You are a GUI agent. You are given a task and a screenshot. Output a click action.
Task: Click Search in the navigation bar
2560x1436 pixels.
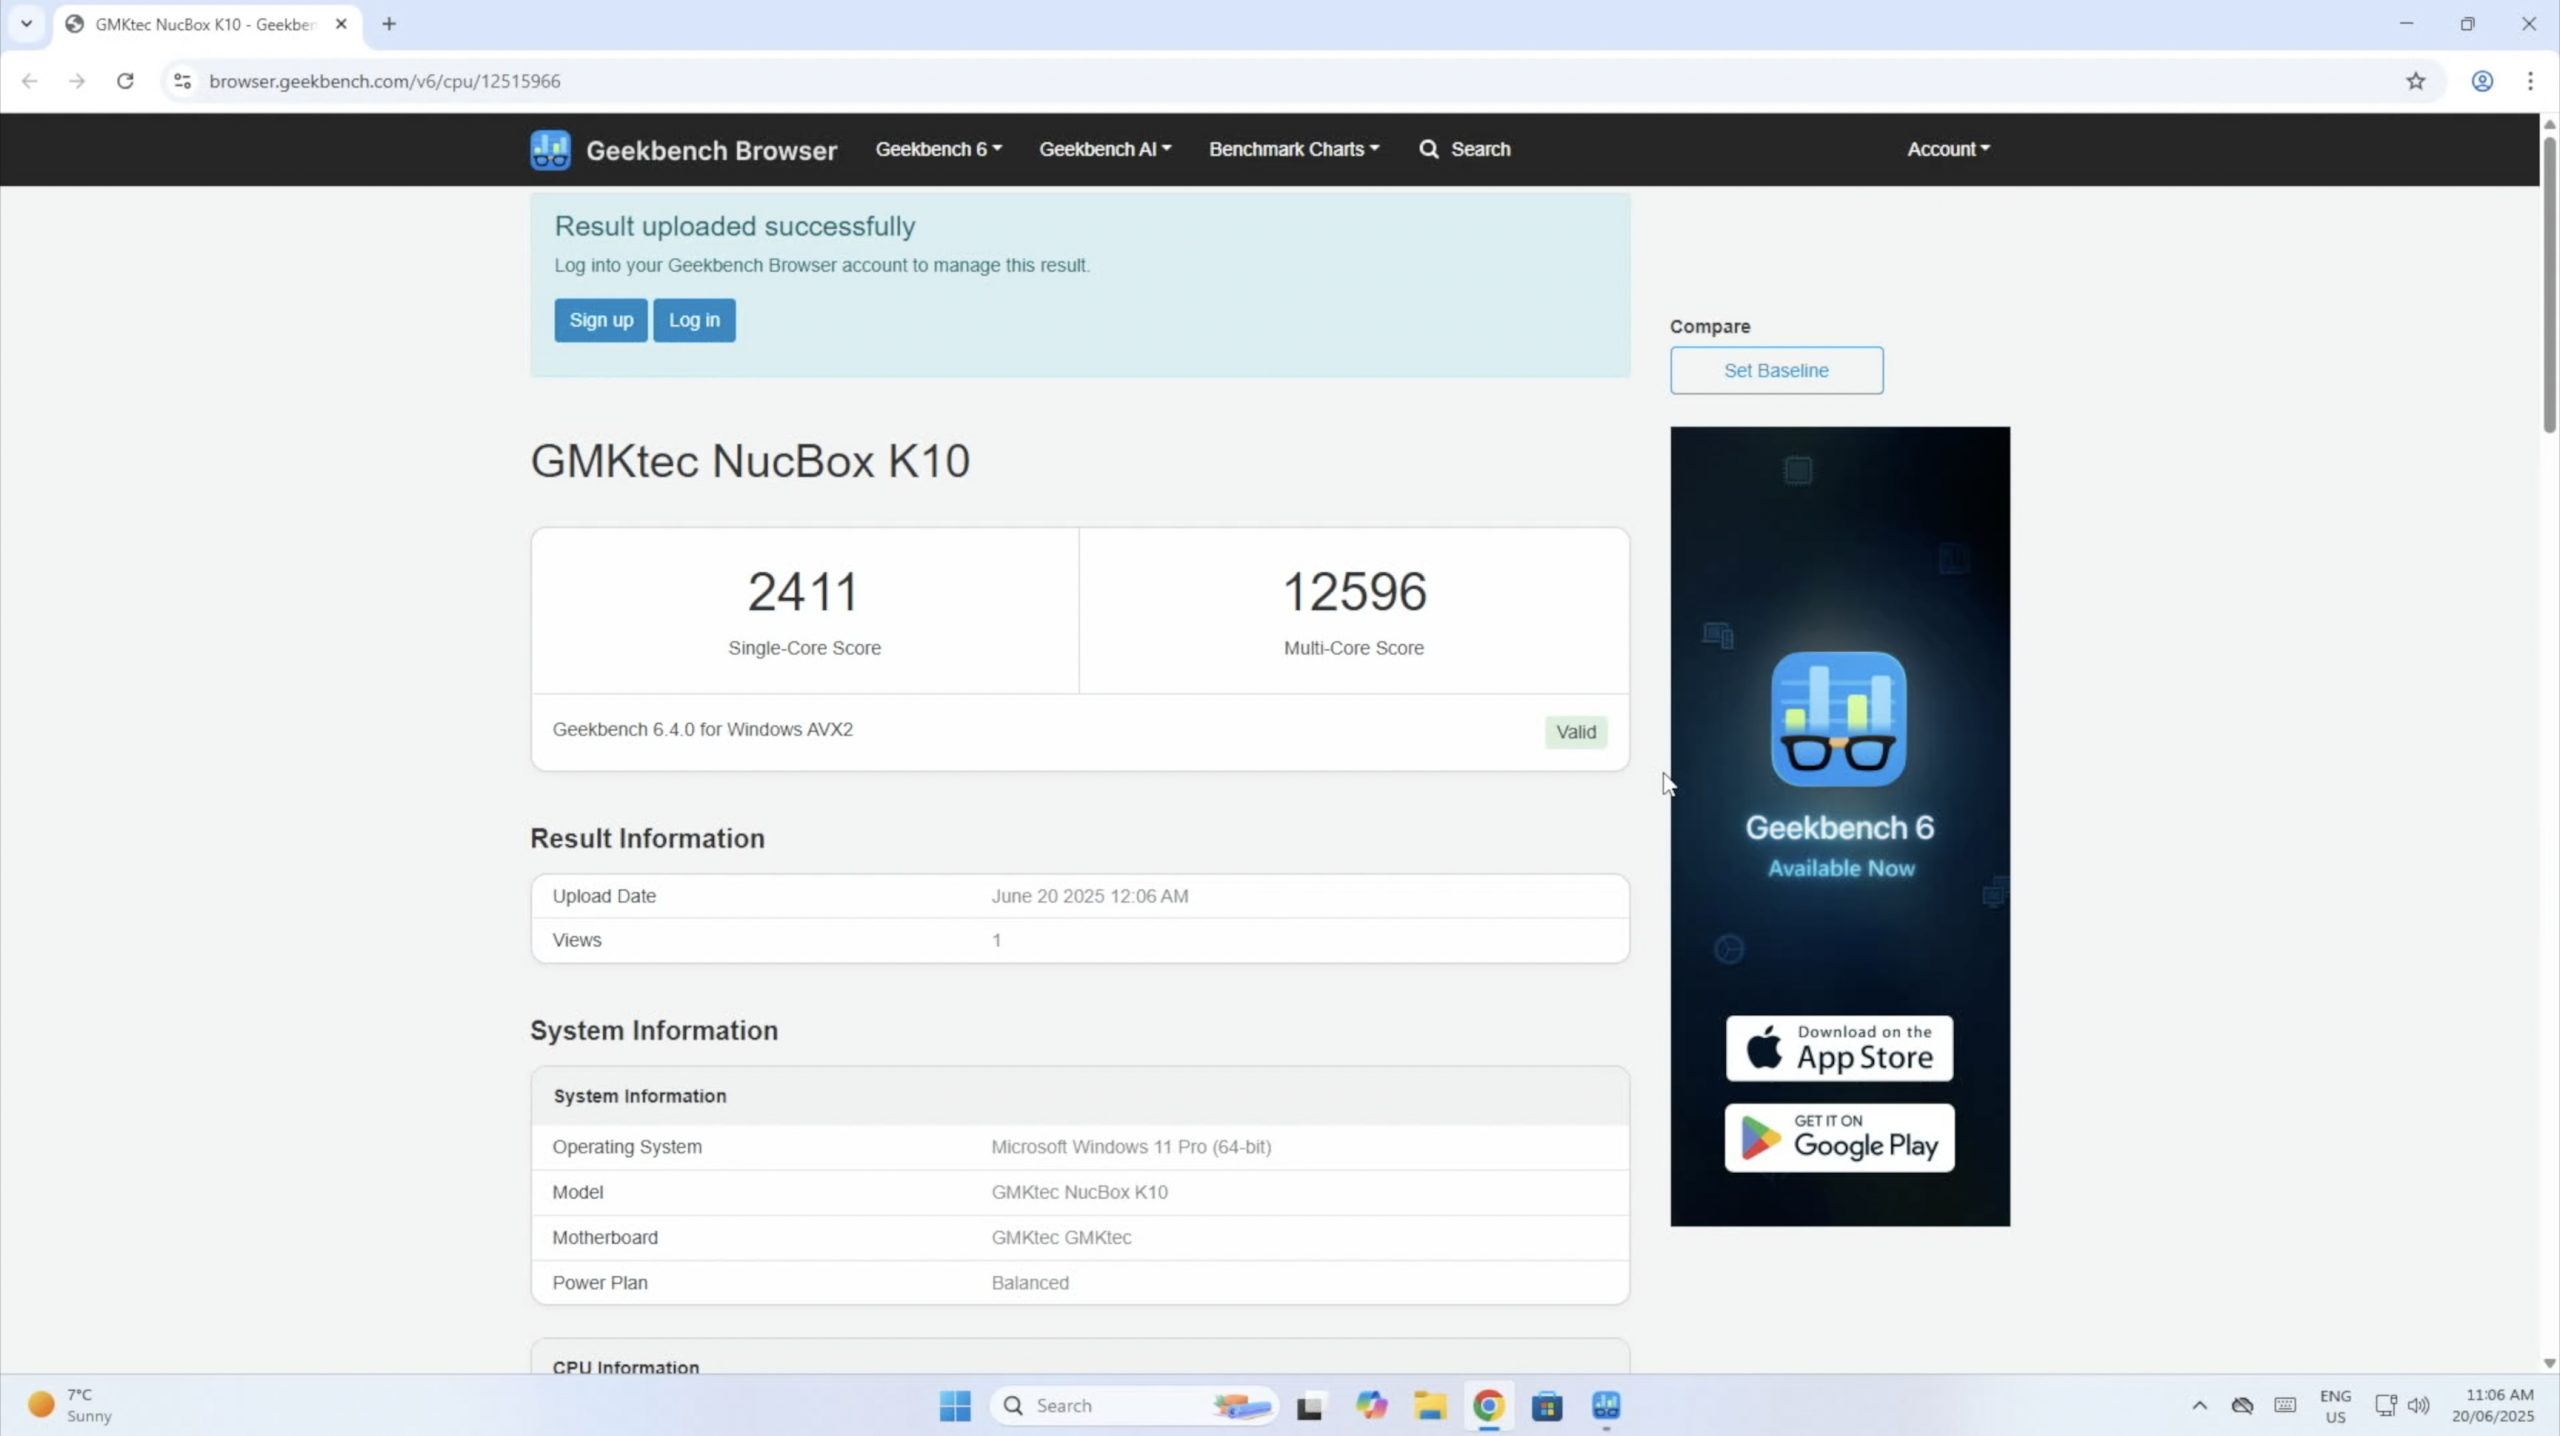click(1465, 149)
